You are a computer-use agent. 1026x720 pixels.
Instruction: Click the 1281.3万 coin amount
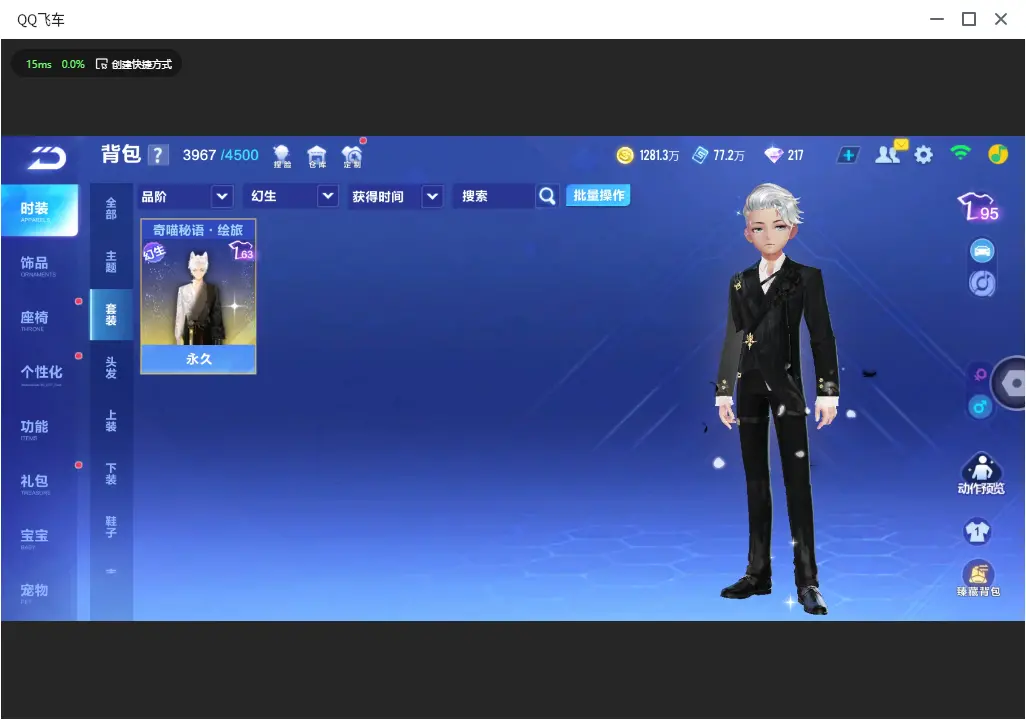(659, 155)
